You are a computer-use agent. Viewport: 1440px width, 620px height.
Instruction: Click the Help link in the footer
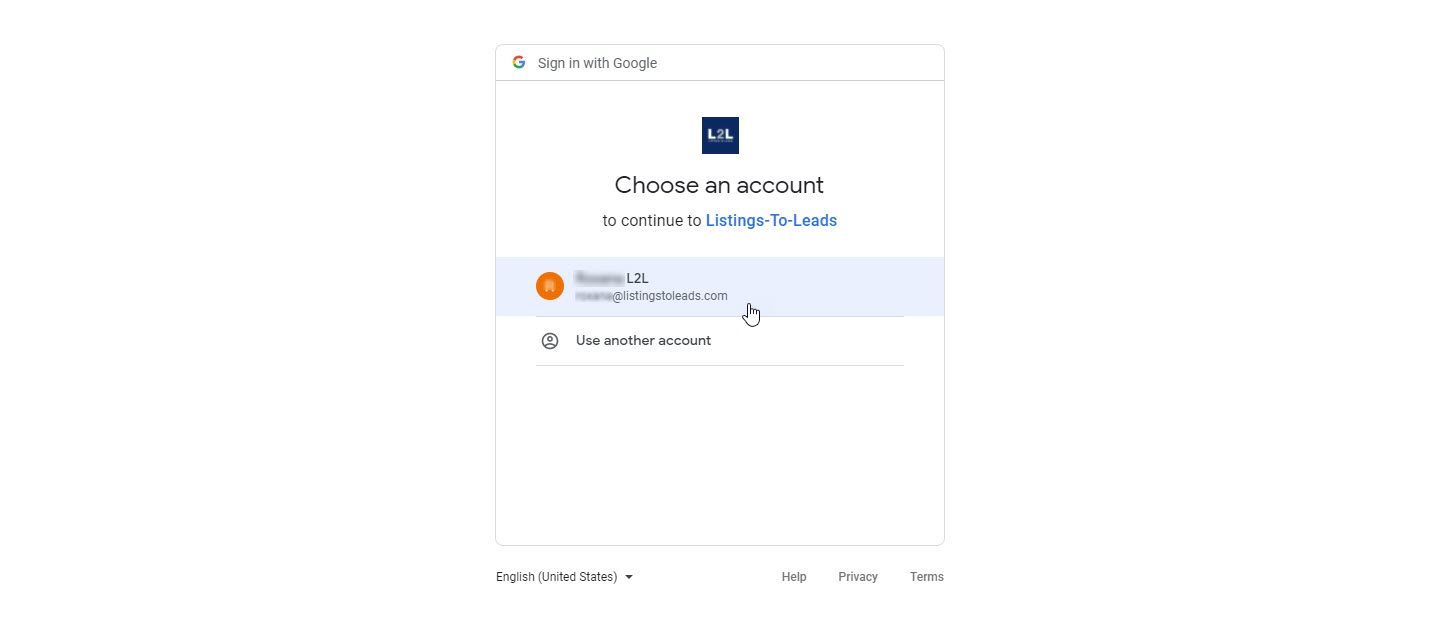pos(793,576)
